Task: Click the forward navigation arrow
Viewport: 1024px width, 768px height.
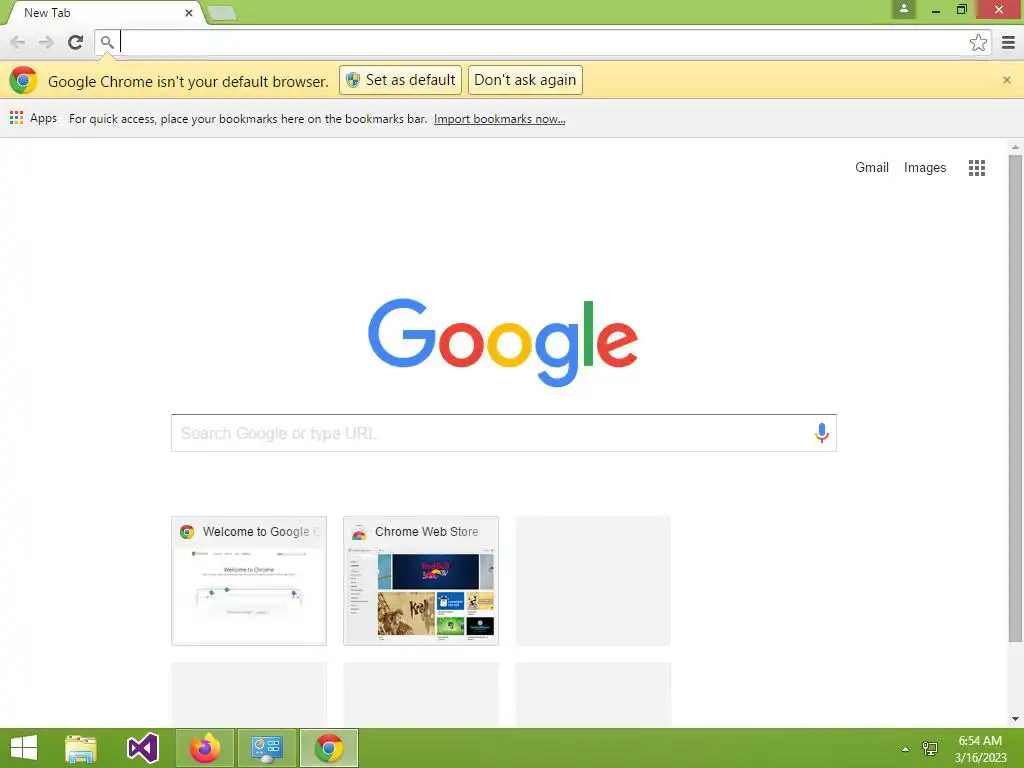Action: click(46, 42)
